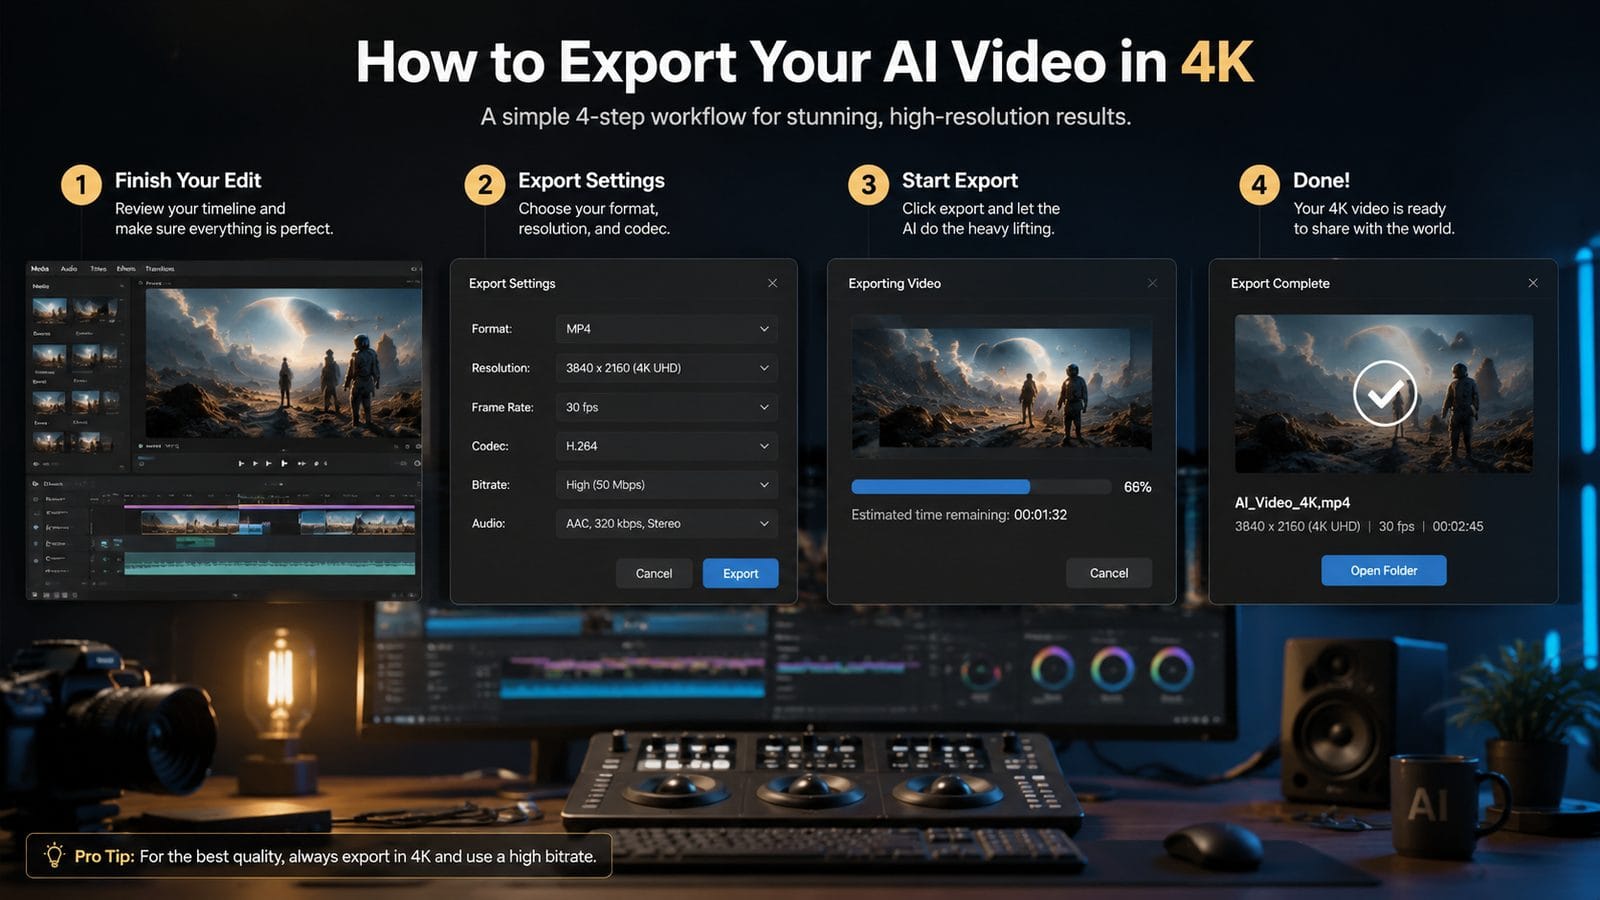The width and height of the screenshot is (1600, 900).
Task: Click the Estimated time remaining 00:01:32 text
Action: pyautogui.click(x=959, y=515)
